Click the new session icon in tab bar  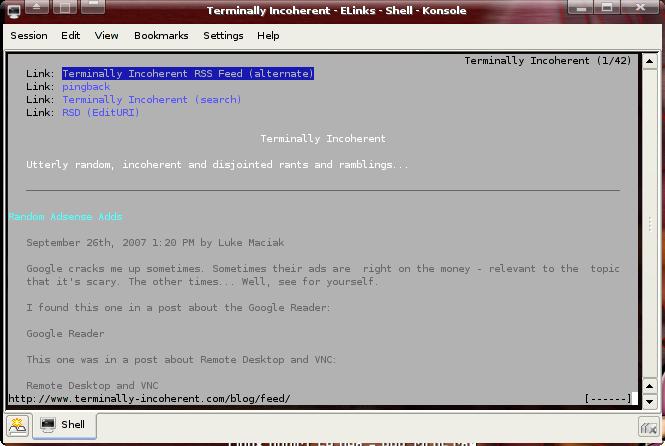18,425
